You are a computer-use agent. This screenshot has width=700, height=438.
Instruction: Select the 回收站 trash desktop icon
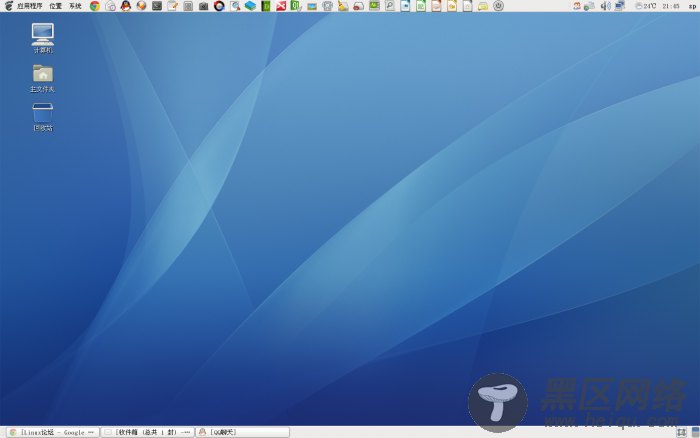pos(43,117)
